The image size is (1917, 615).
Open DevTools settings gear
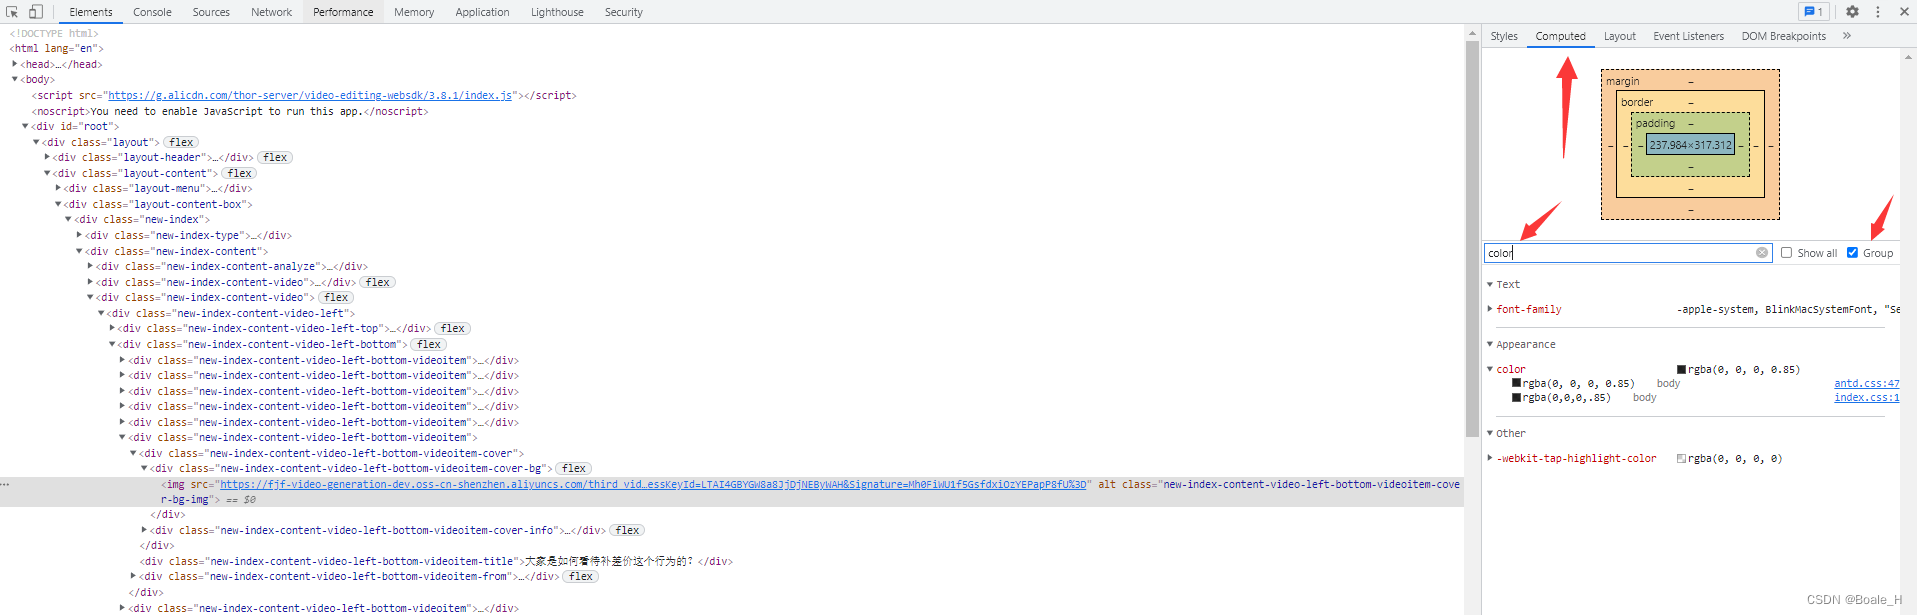tap(1852, 12)
